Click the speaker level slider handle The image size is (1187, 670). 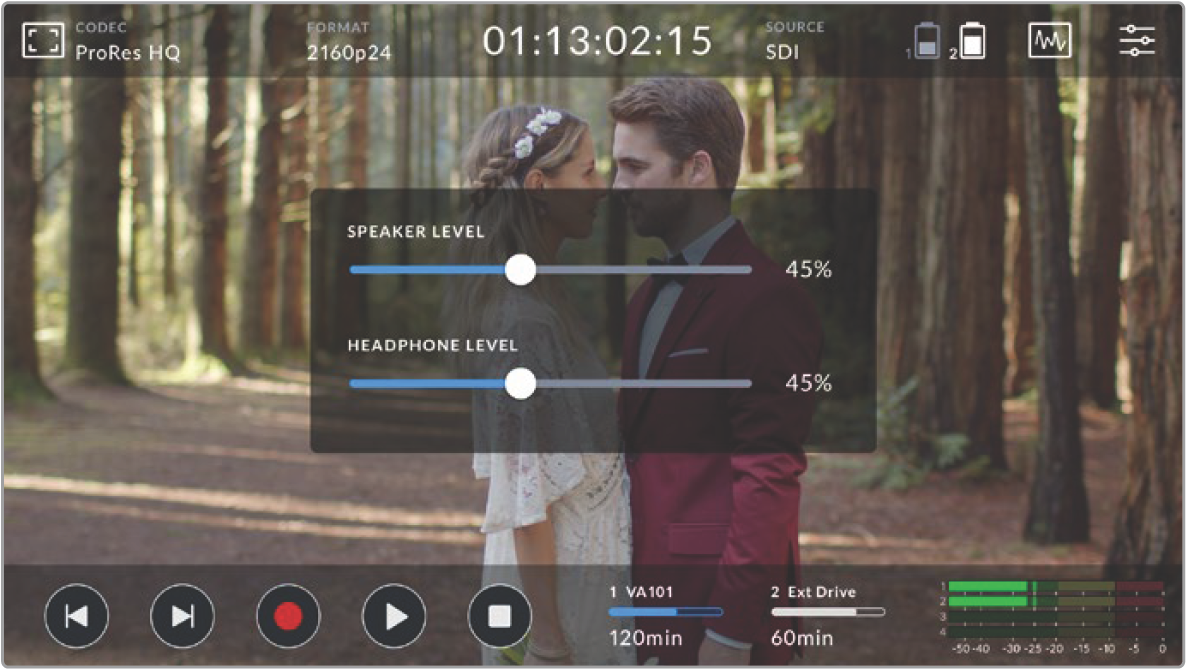[x=520, y=270]
